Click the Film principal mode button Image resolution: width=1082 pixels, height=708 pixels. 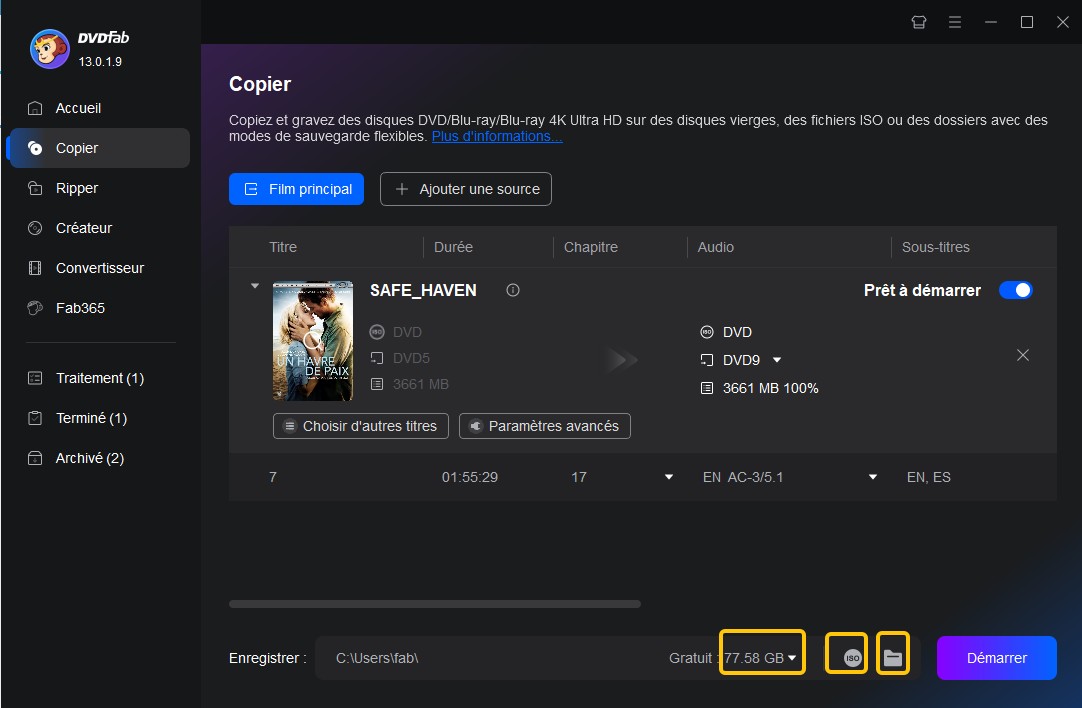(x=296, y=189)
